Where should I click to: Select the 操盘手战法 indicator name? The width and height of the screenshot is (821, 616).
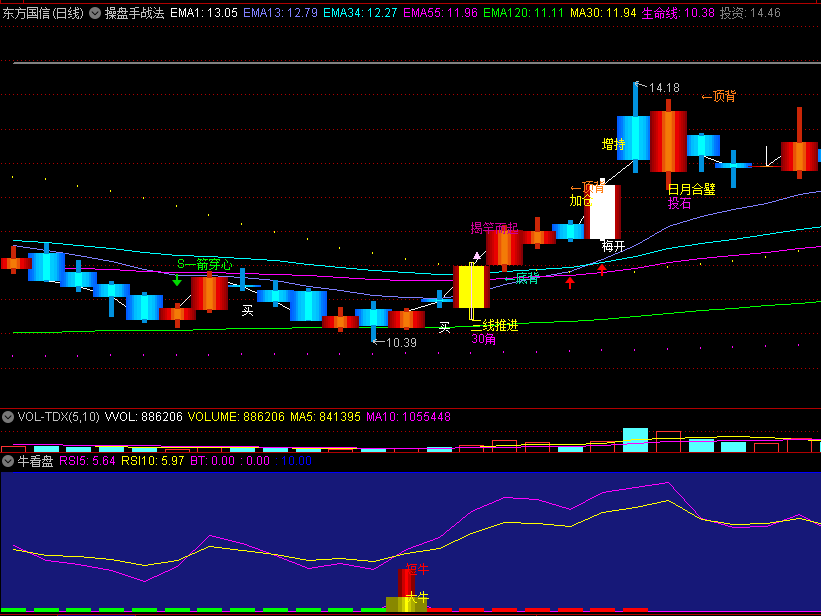135,13
